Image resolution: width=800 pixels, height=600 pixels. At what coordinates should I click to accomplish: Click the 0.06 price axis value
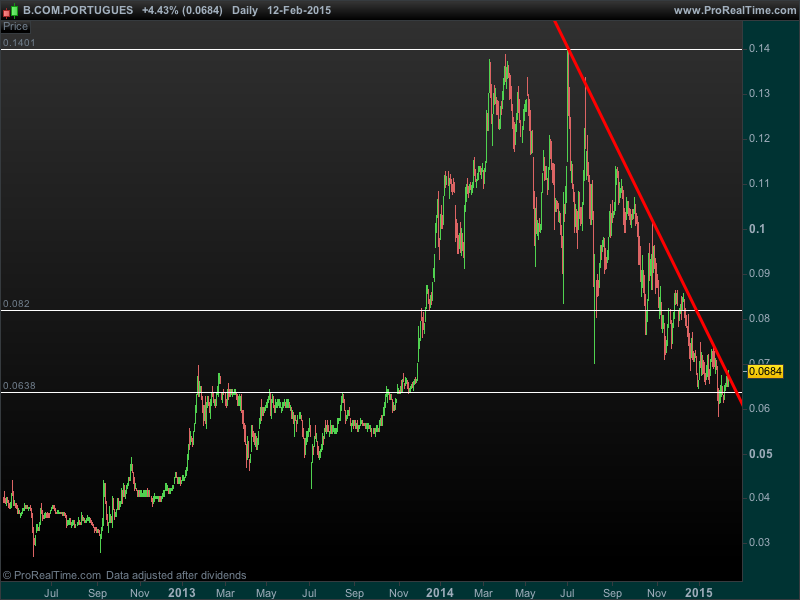point(759,408)
